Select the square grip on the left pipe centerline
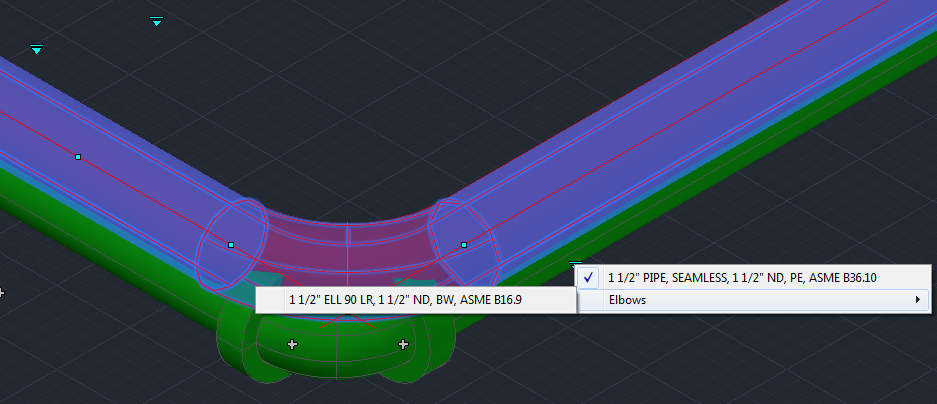Viewport: 937px width, 404px height. click(x=78, y=157)
